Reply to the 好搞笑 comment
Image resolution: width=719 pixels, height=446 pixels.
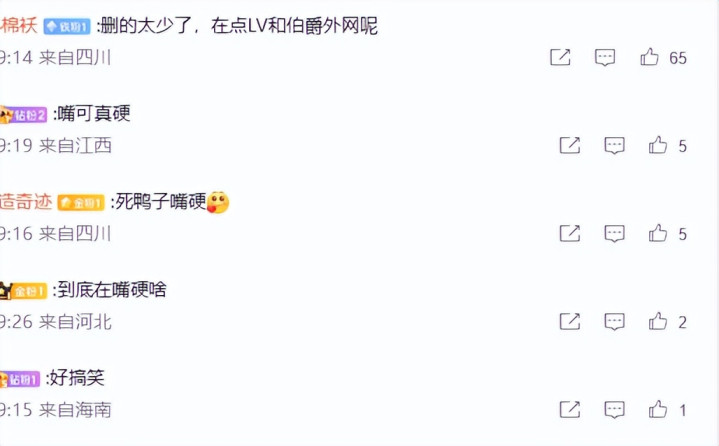pos(614,410)
